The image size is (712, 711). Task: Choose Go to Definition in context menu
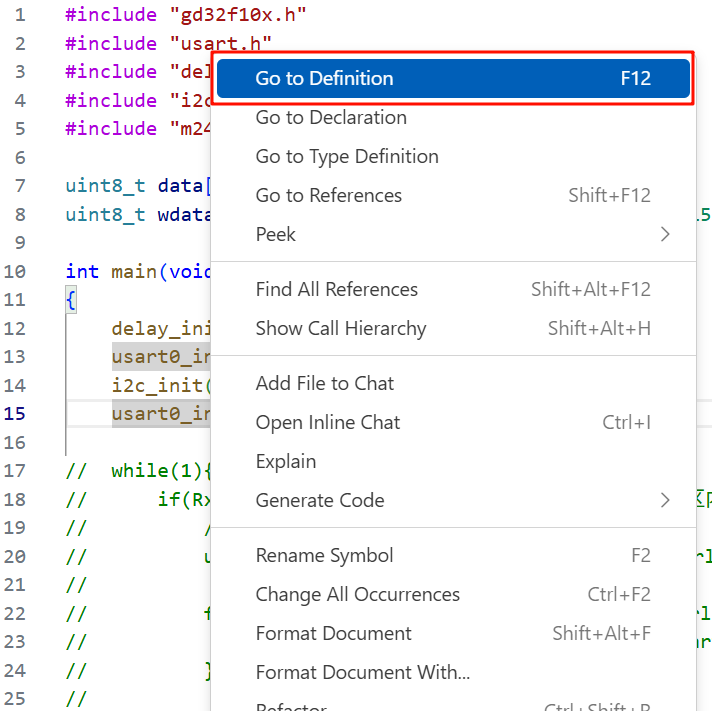[x=453, y=79]
